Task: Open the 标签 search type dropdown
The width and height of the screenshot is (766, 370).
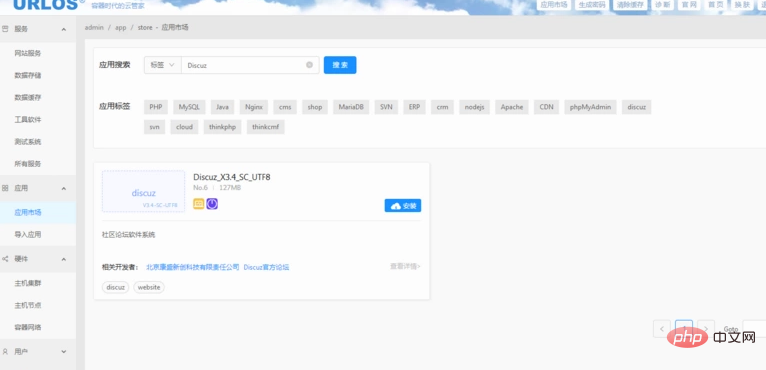Action: tap(163, 65)
